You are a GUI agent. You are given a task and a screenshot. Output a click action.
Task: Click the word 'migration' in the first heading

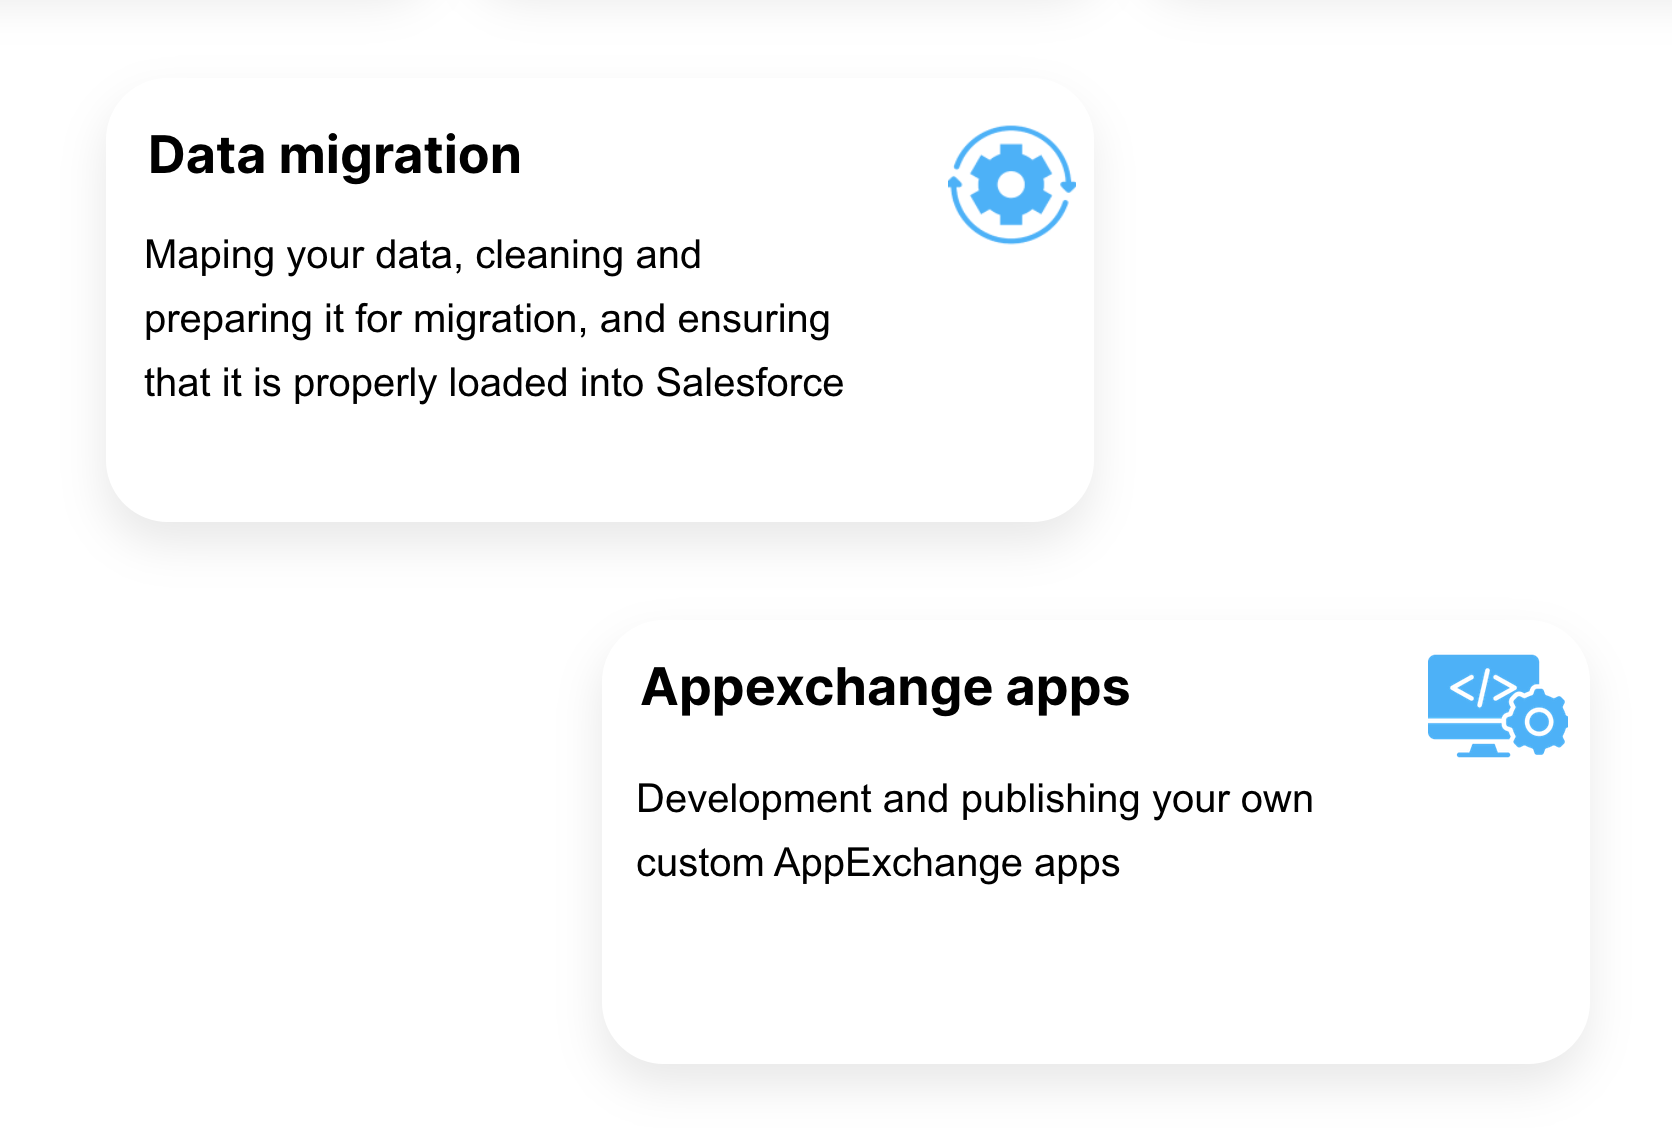coord(400,158)
